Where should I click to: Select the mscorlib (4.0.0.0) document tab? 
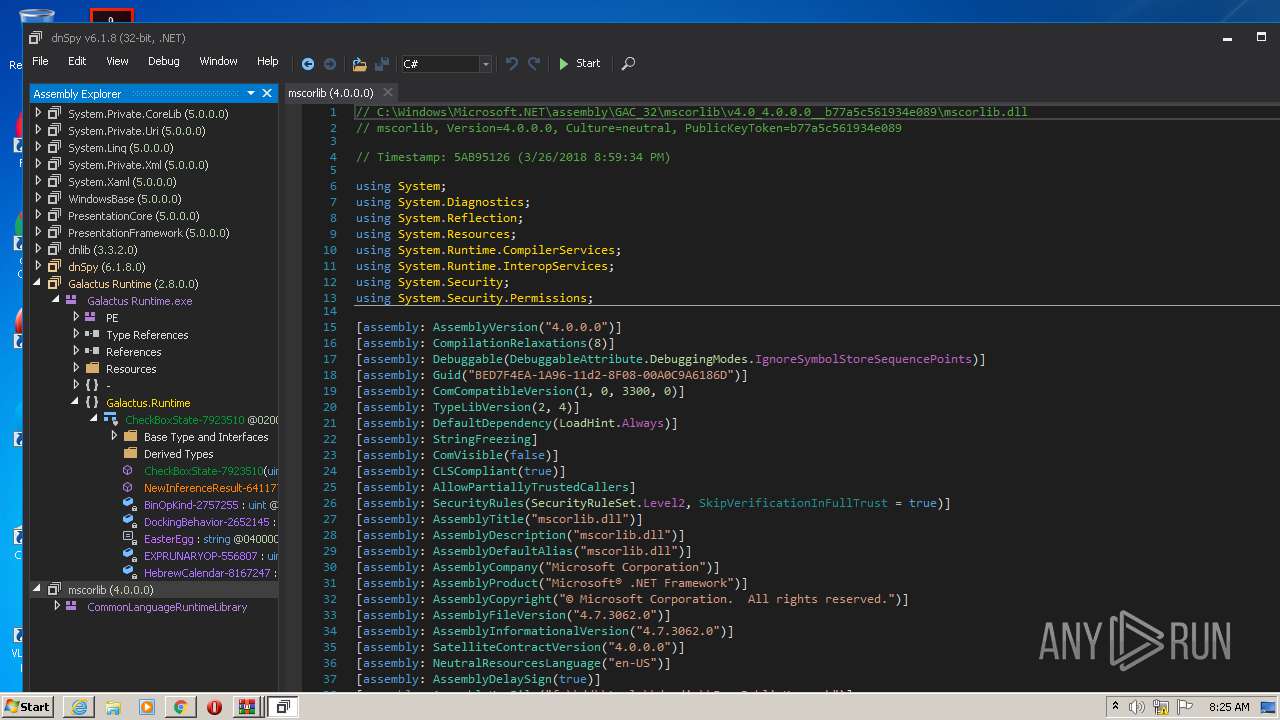[x=331, y=93]
